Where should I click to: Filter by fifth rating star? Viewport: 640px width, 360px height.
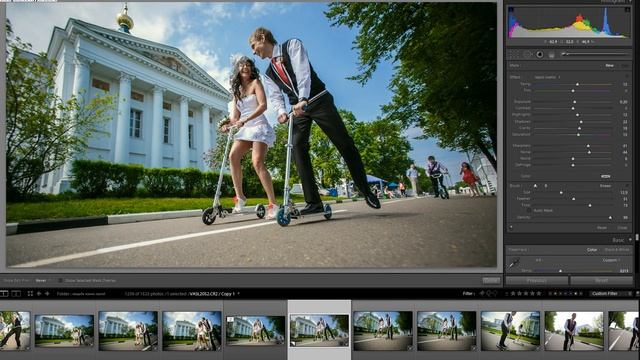tap(539, 293)
